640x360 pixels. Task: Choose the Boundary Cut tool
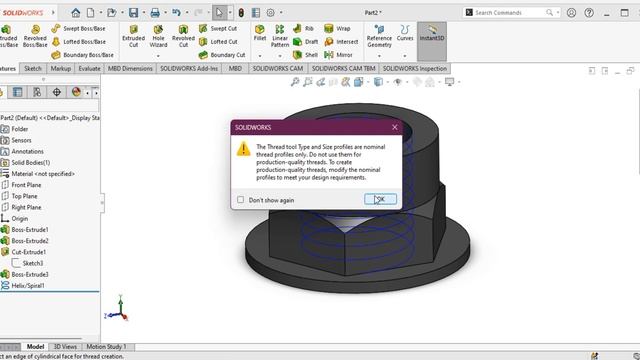[222, 55]
